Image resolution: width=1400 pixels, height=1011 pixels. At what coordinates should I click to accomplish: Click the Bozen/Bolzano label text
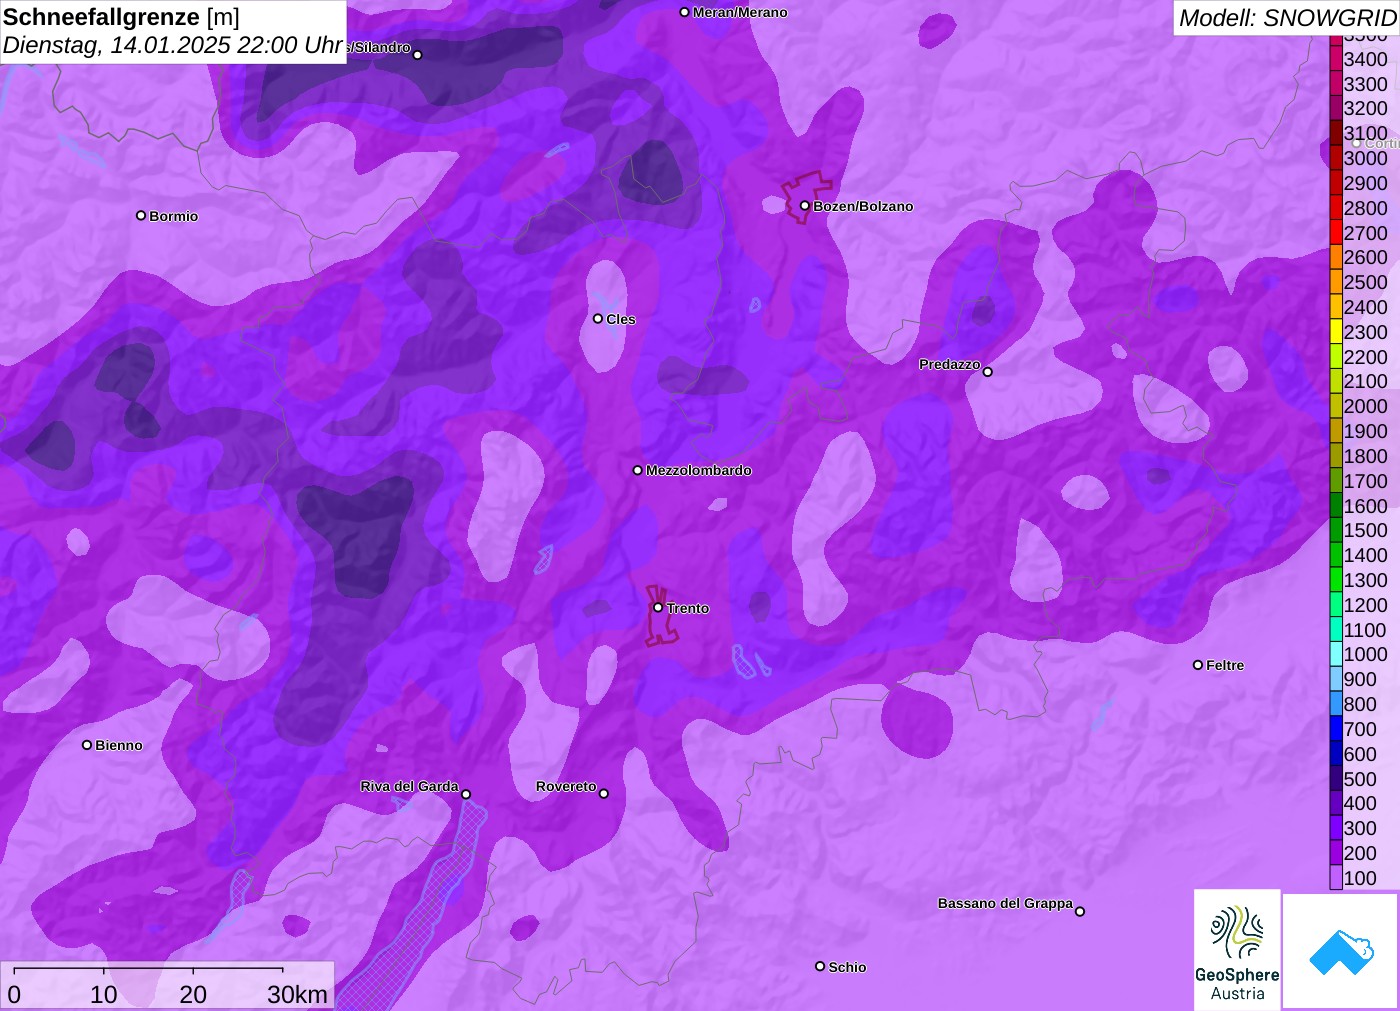click(863, 206)
